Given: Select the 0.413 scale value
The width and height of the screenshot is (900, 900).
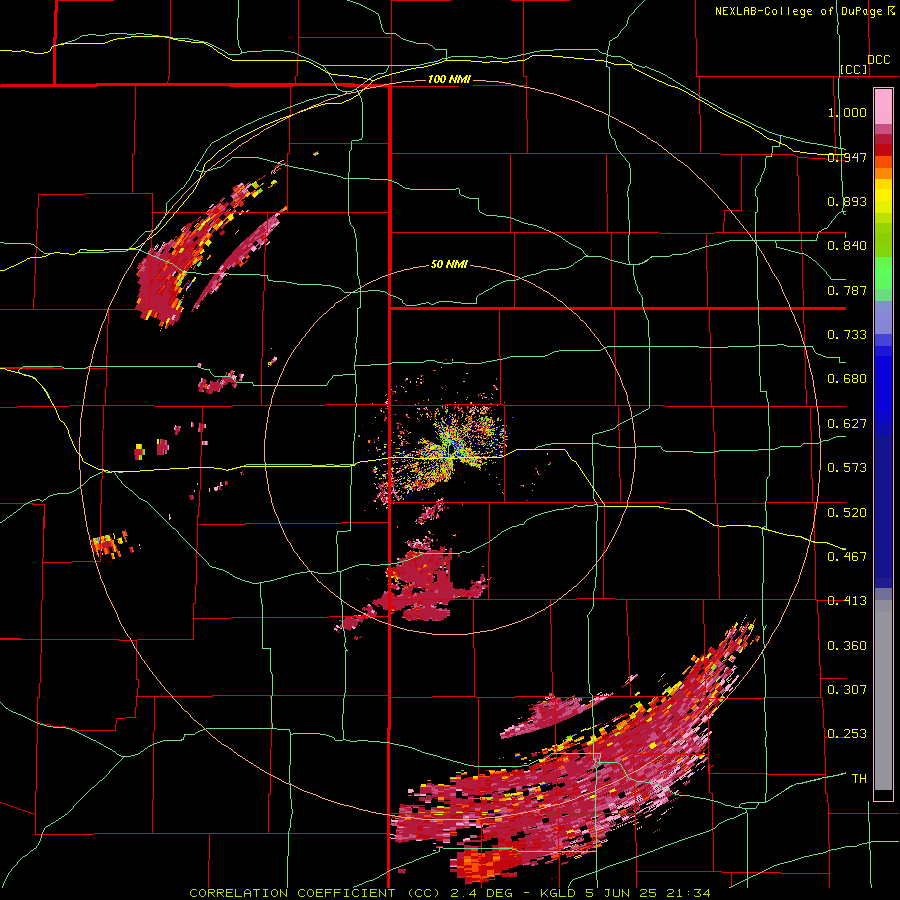Looking at the screenshot, I should (x=847, y=601).
